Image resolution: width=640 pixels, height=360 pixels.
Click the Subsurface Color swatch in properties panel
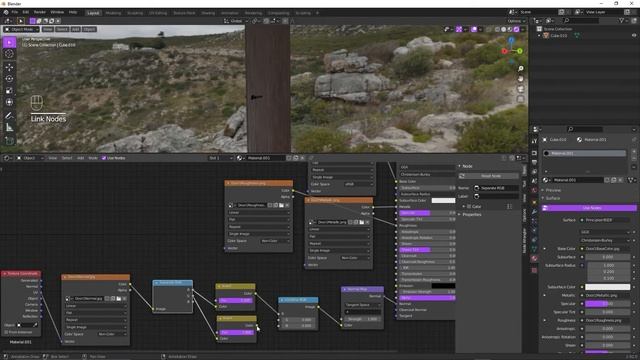(607, 287)
